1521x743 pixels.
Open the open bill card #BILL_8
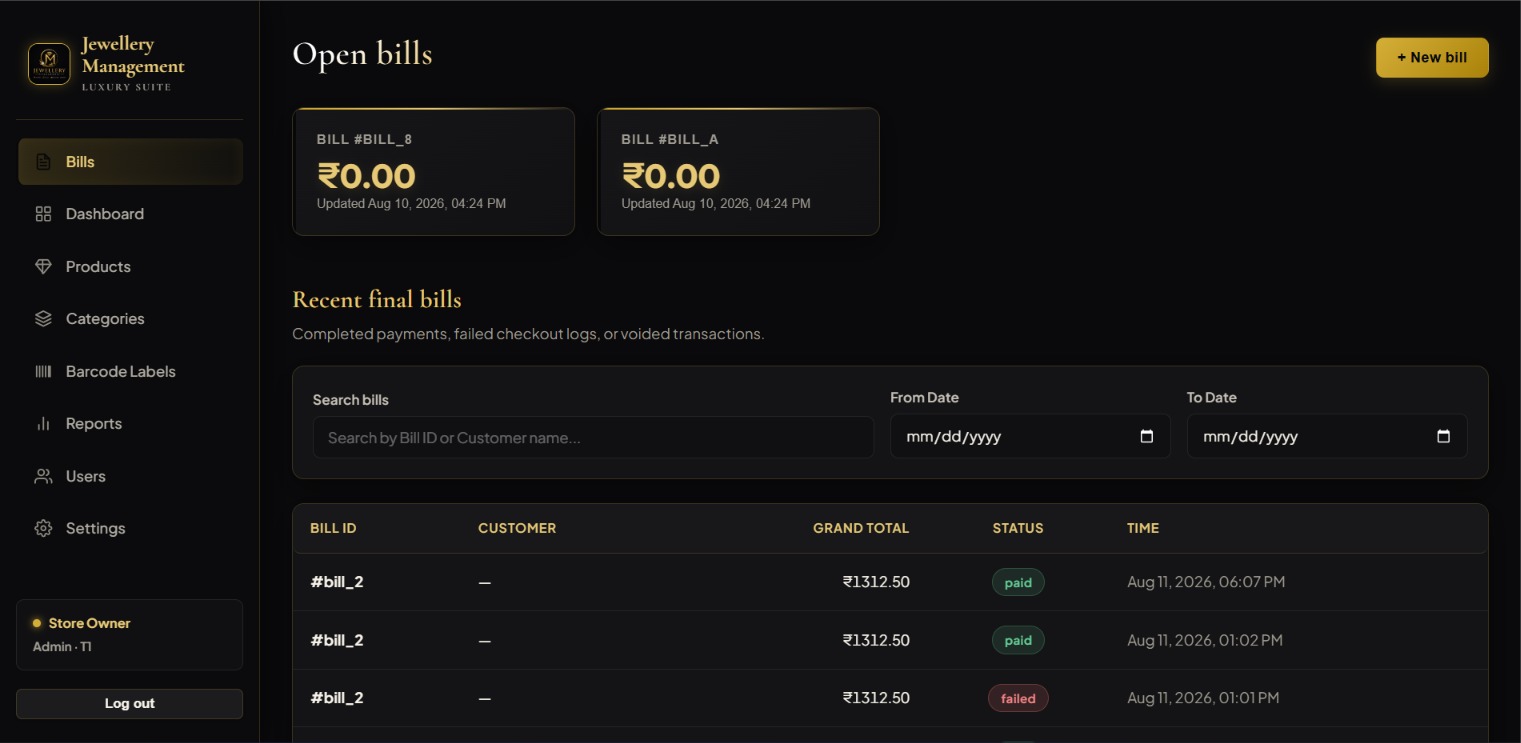[433, 172]
